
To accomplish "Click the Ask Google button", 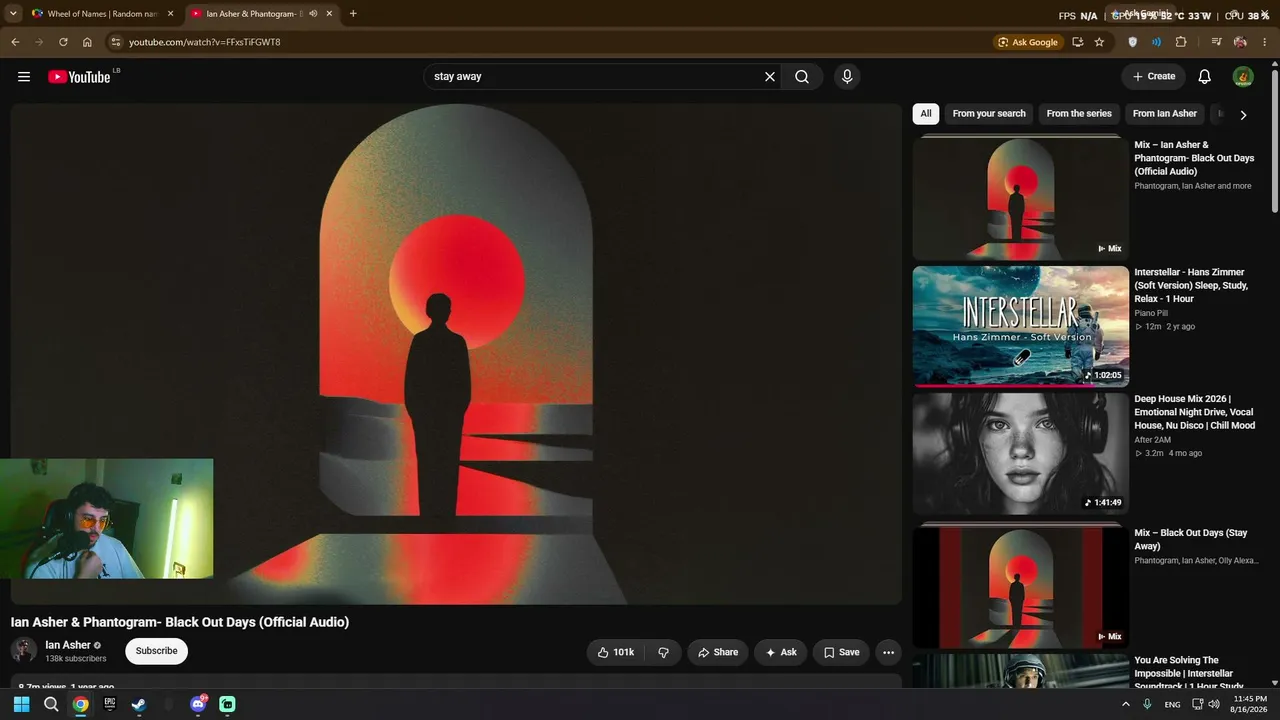I will 1027,42.
